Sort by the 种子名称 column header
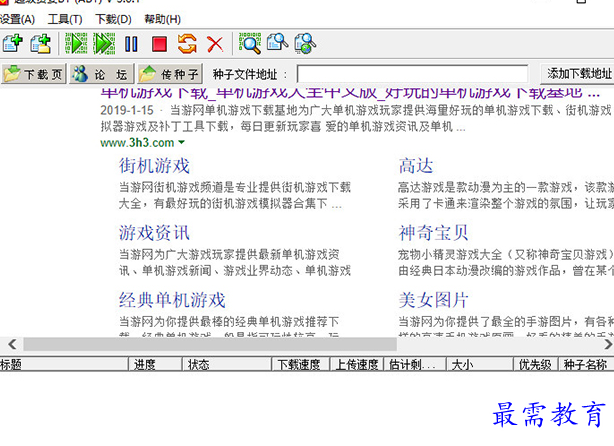The height and width of the screenshot is (446, 614). [x=587, y=365]
